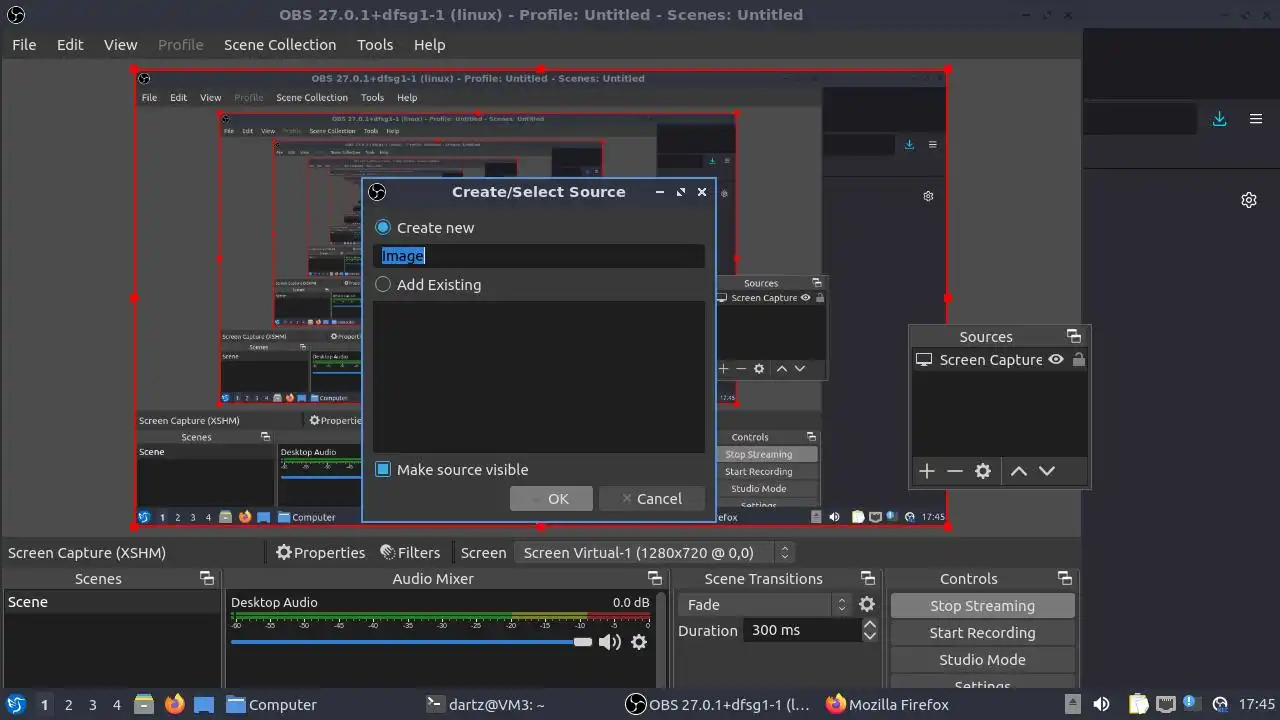Image resolution: width=1280 pixels, height=720 pixels.
Task: Open the Scene Collection menu
Action: click(280, 44)
